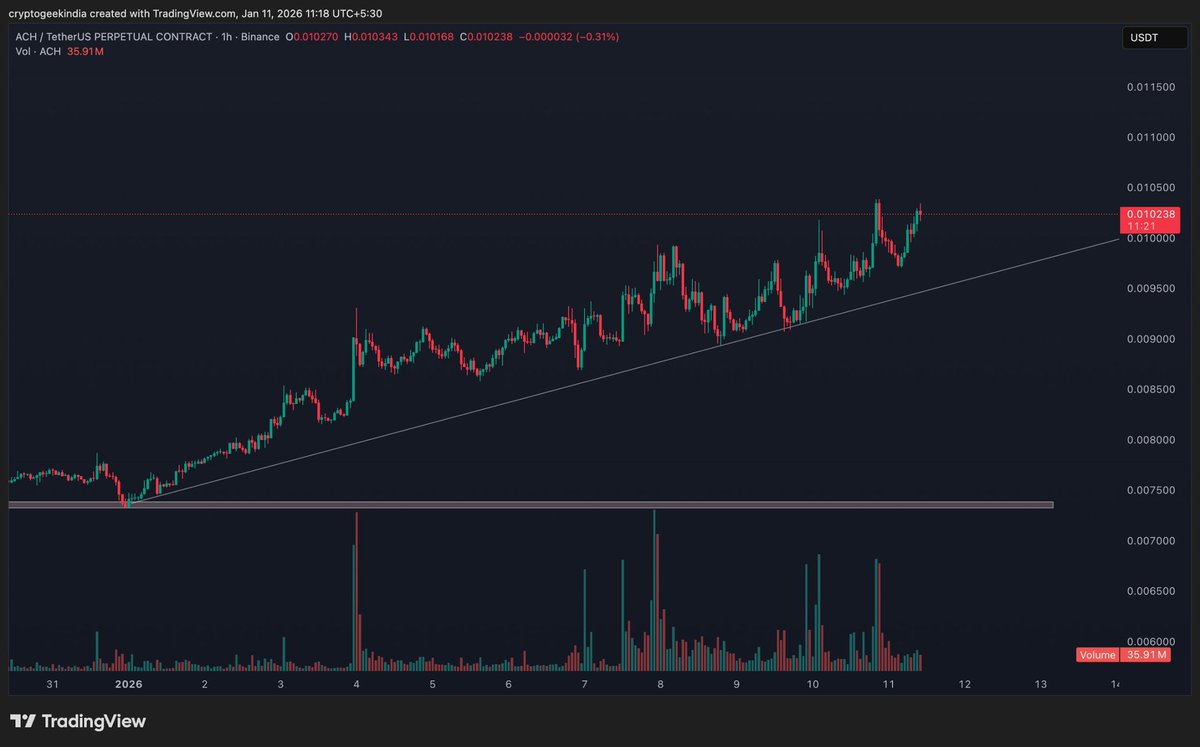Click the red current price label 0.010238

1151,214
